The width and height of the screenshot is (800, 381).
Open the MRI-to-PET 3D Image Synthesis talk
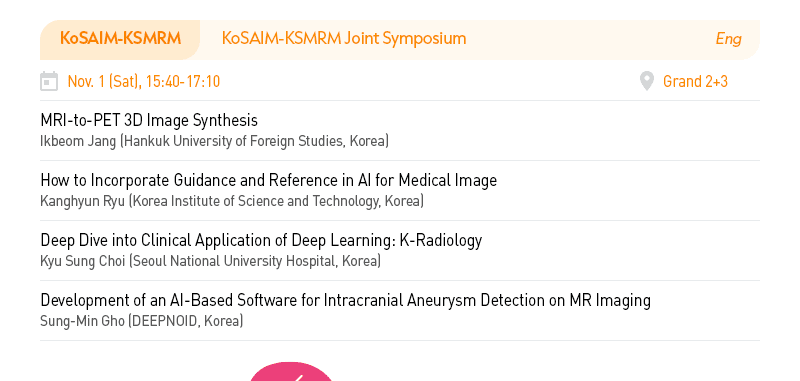[x=149, y=120]
